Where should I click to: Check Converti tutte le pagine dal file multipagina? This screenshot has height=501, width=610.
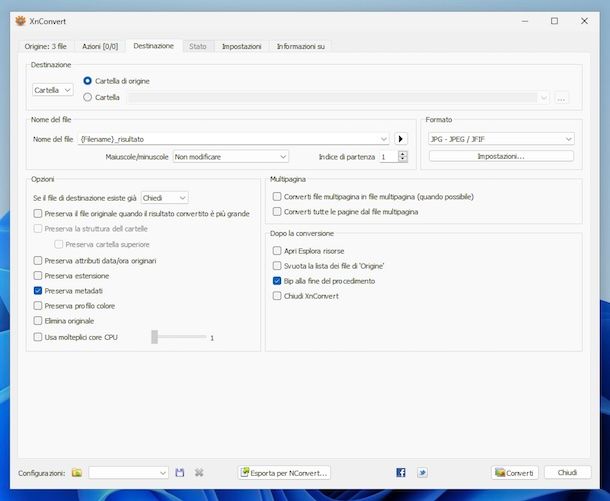(277, 212)
